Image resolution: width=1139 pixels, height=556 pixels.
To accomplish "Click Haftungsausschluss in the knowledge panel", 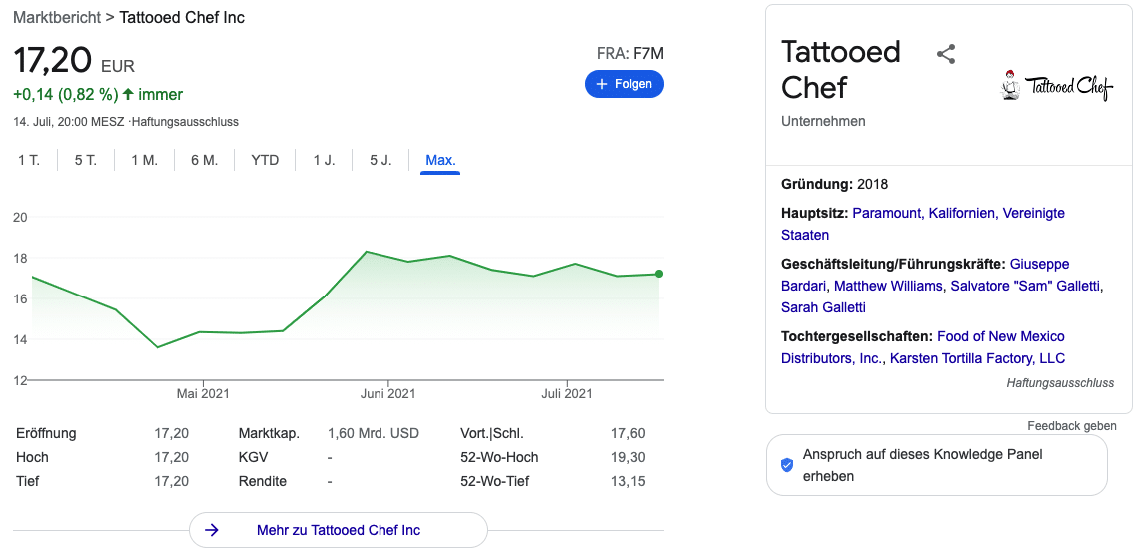I will [1060, 382].
